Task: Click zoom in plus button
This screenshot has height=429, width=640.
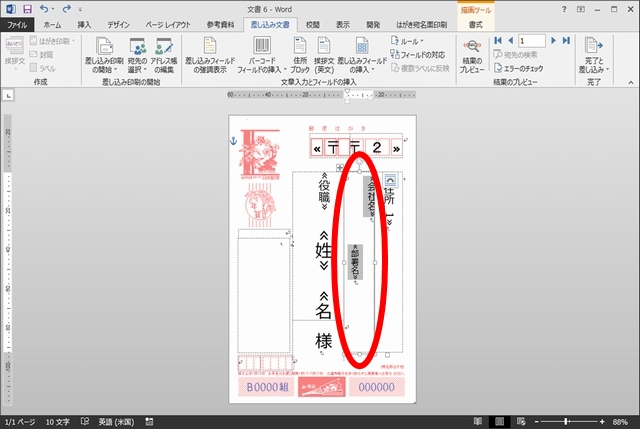Action: click(602, 422)
